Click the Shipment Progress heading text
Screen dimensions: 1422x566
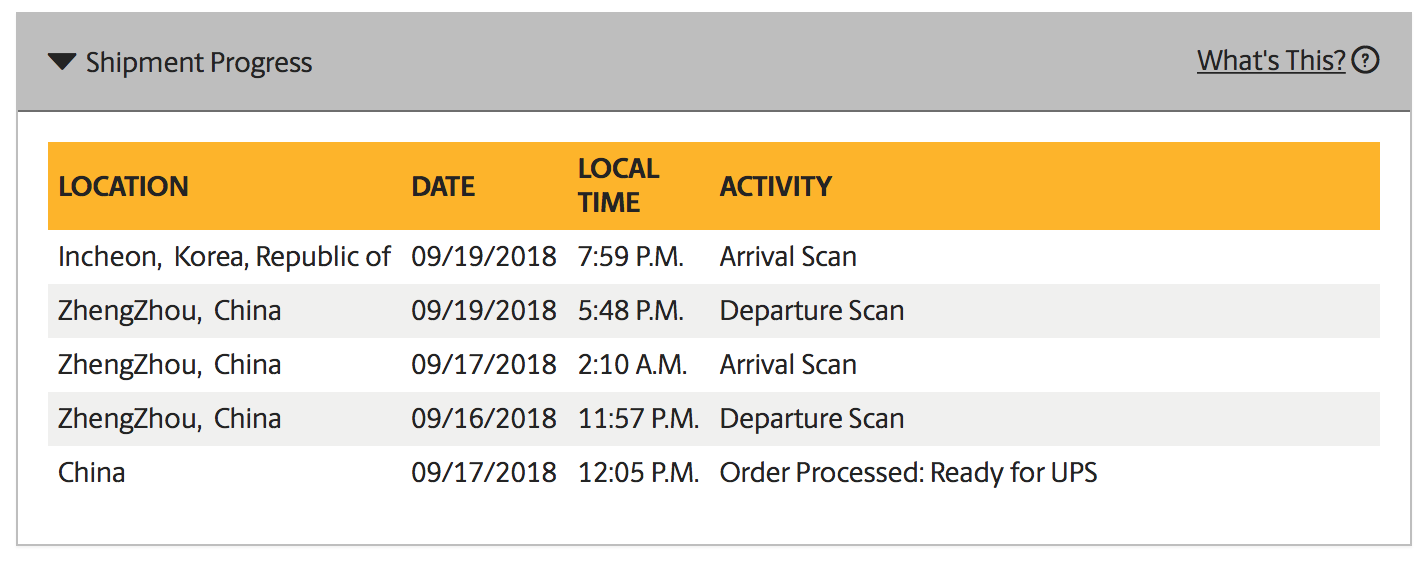point(199,63)
